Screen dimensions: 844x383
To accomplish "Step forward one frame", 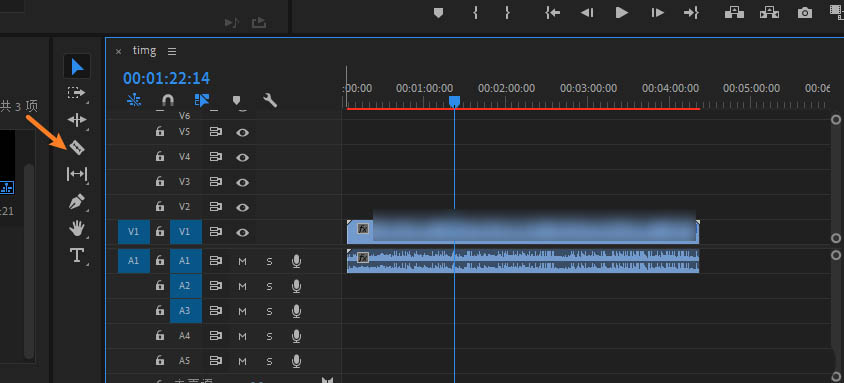I will tap(657, 12).
